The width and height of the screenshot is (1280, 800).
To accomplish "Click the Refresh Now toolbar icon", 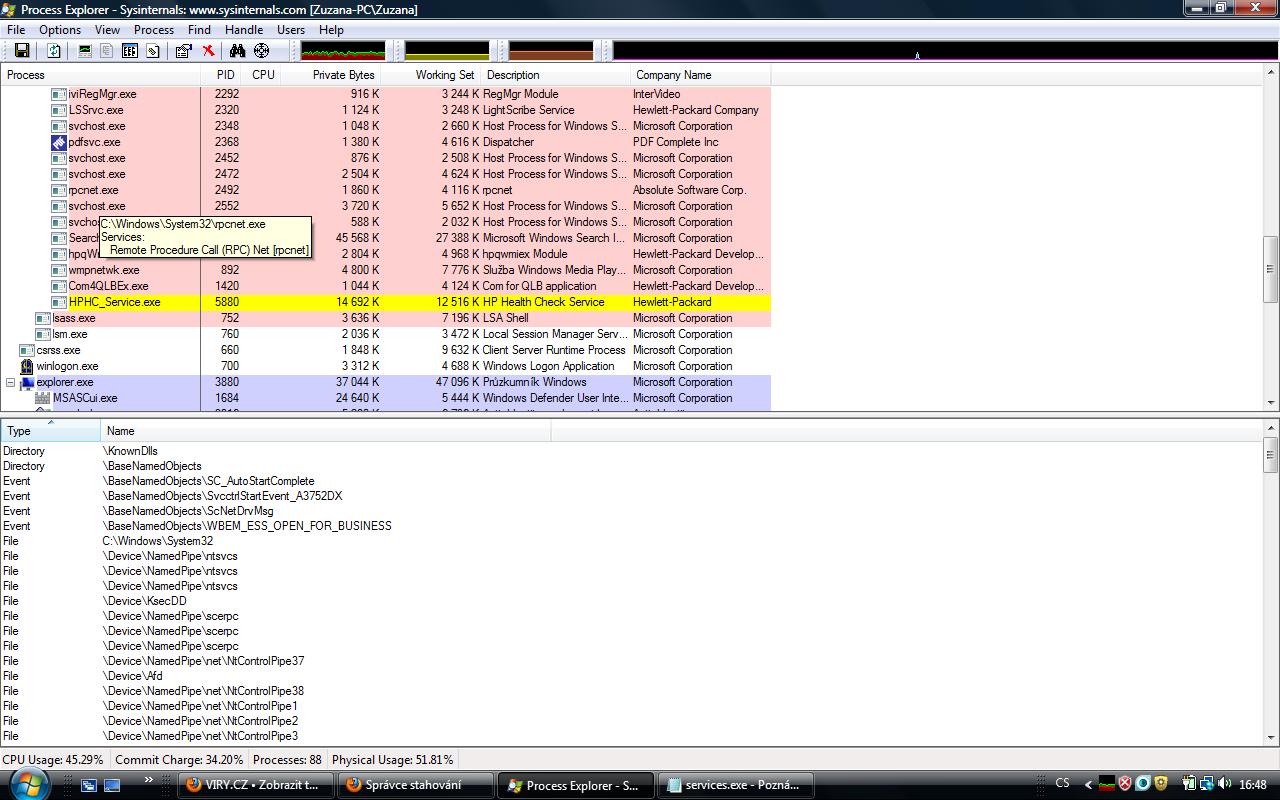I will [x=54, y=50].
